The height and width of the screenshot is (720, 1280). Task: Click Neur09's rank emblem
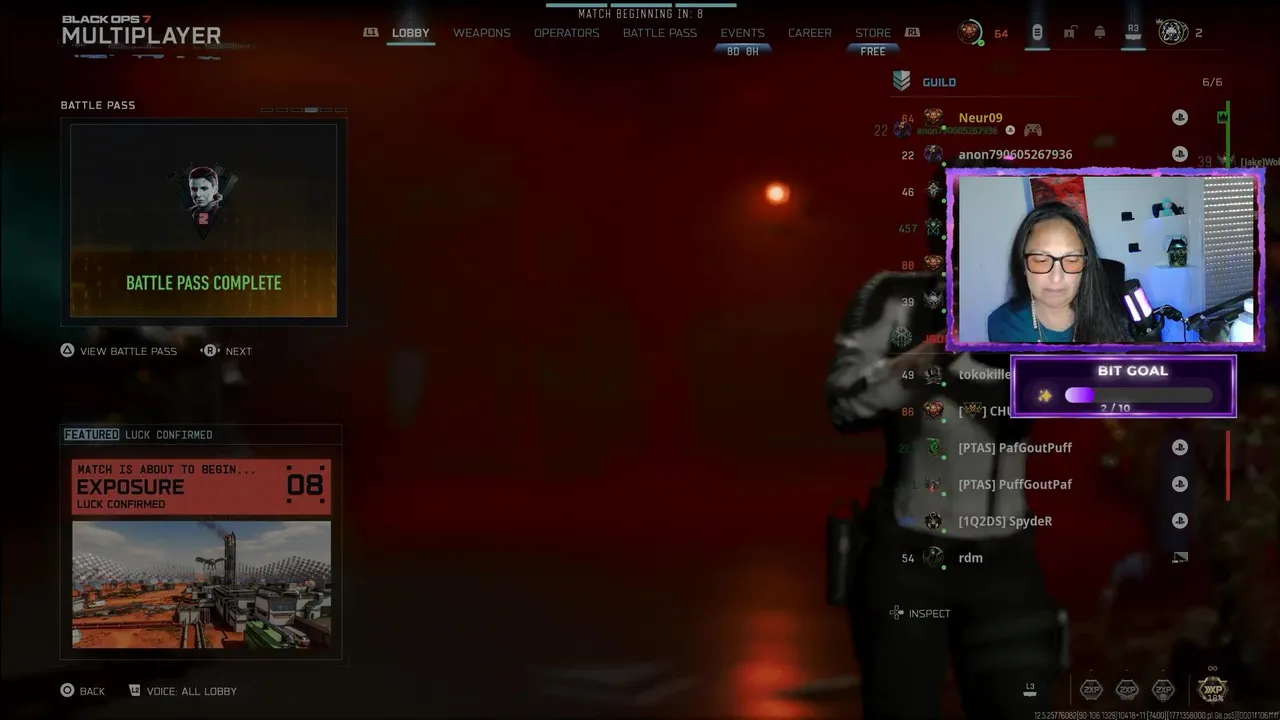pyautogui.click(x=933, y=117)
